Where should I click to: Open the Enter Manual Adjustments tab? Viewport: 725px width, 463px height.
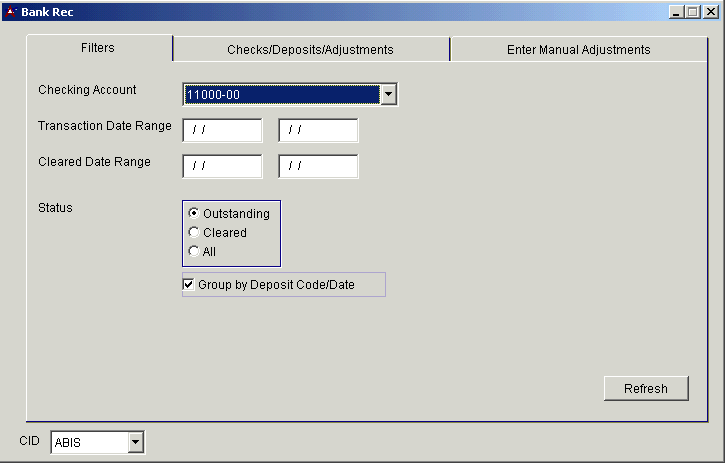(578, 49)
